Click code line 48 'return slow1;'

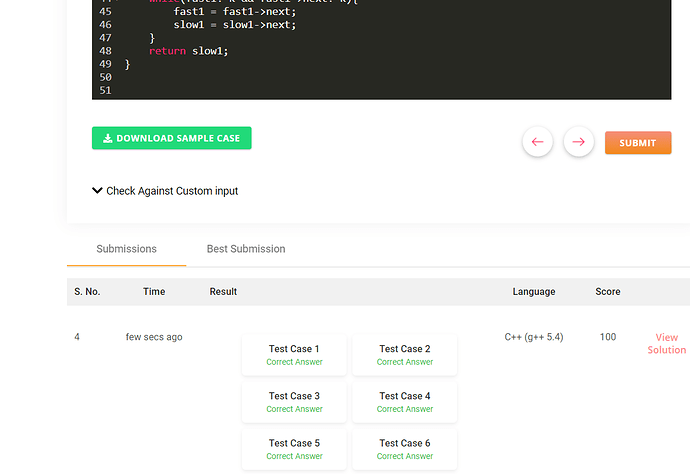188,51
